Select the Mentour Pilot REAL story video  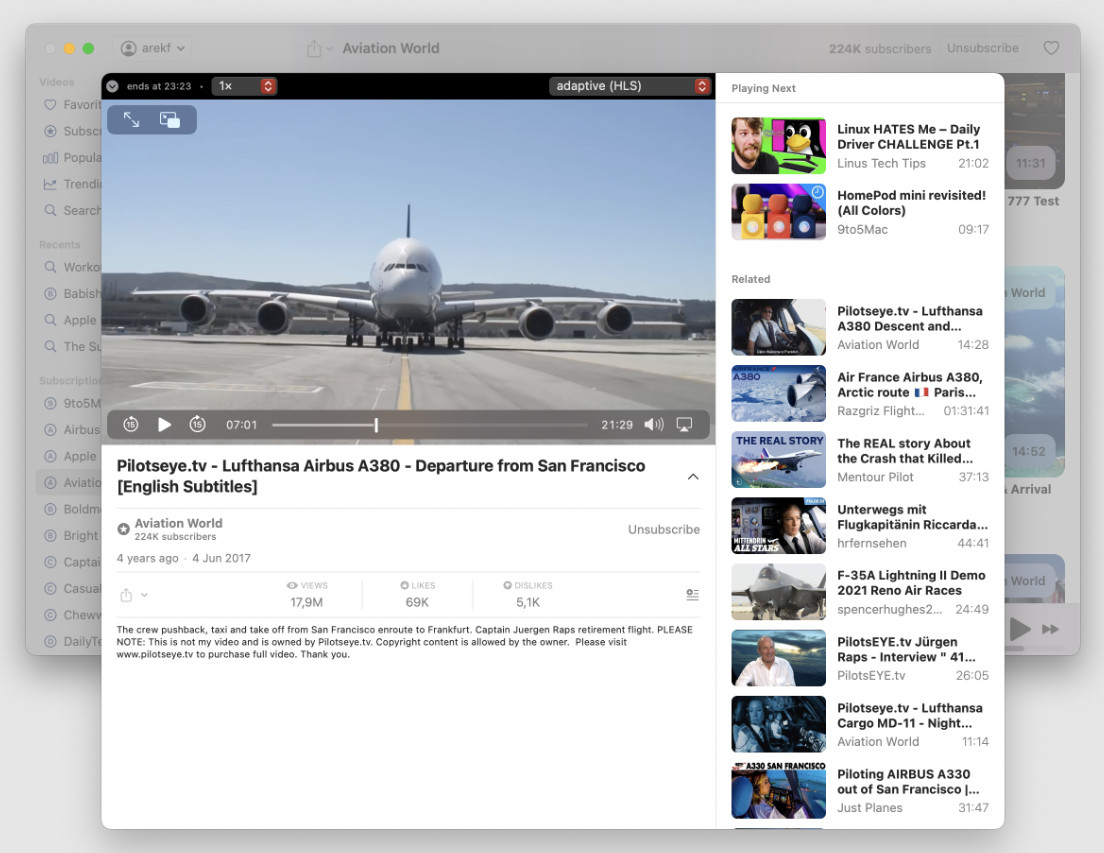tap(860, 460)
